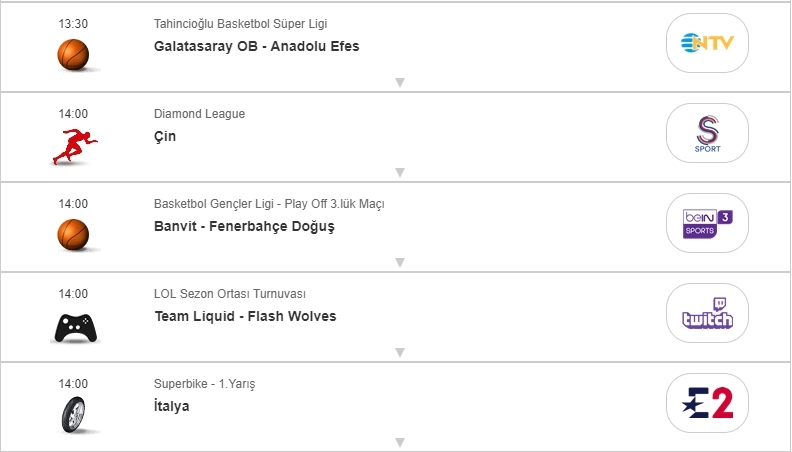Click the basketball icon beside Banvit match
This screenshot has height=452, width=792.
pos(73,234)
